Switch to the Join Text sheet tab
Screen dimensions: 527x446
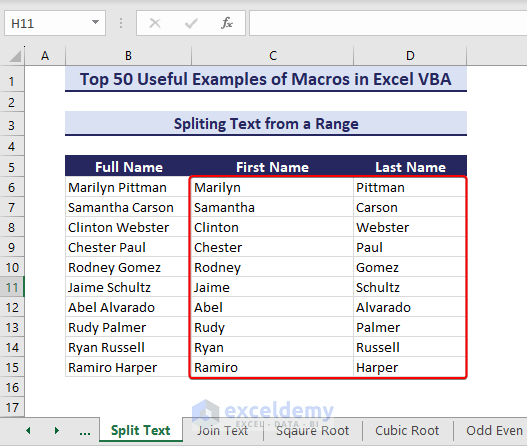(222, 431)
